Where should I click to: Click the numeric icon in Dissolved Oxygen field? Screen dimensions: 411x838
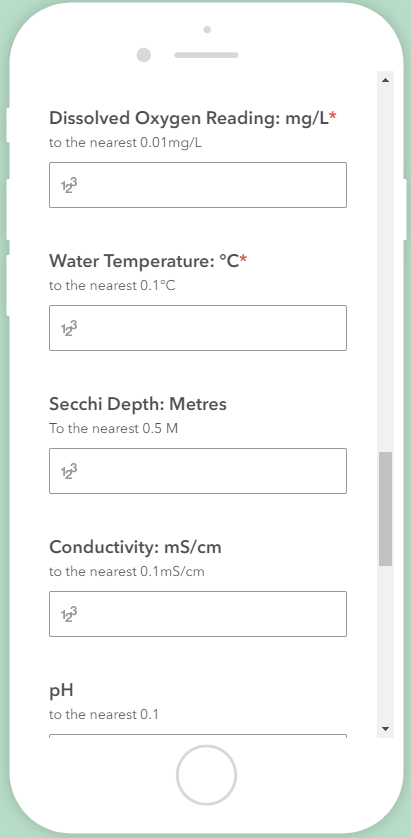[x=69, y=185]
